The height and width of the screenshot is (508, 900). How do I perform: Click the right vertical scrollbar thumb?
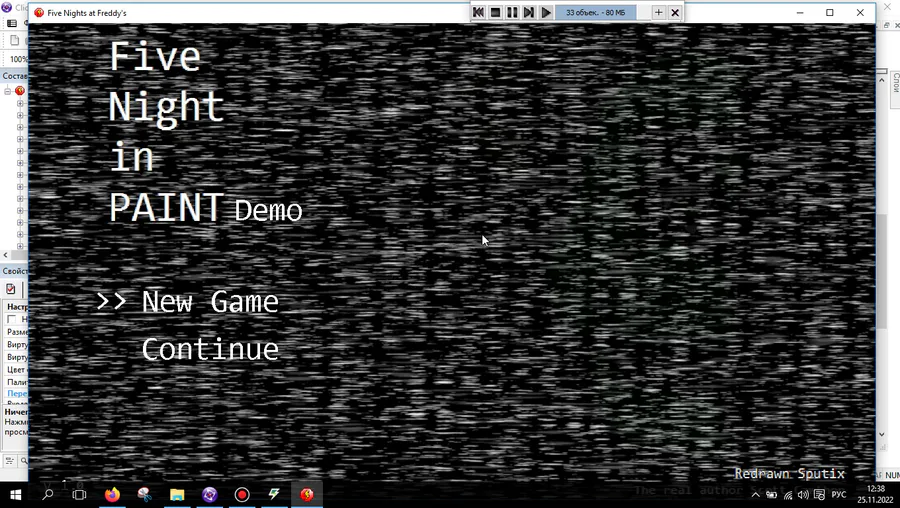click(x=882, y=272)
